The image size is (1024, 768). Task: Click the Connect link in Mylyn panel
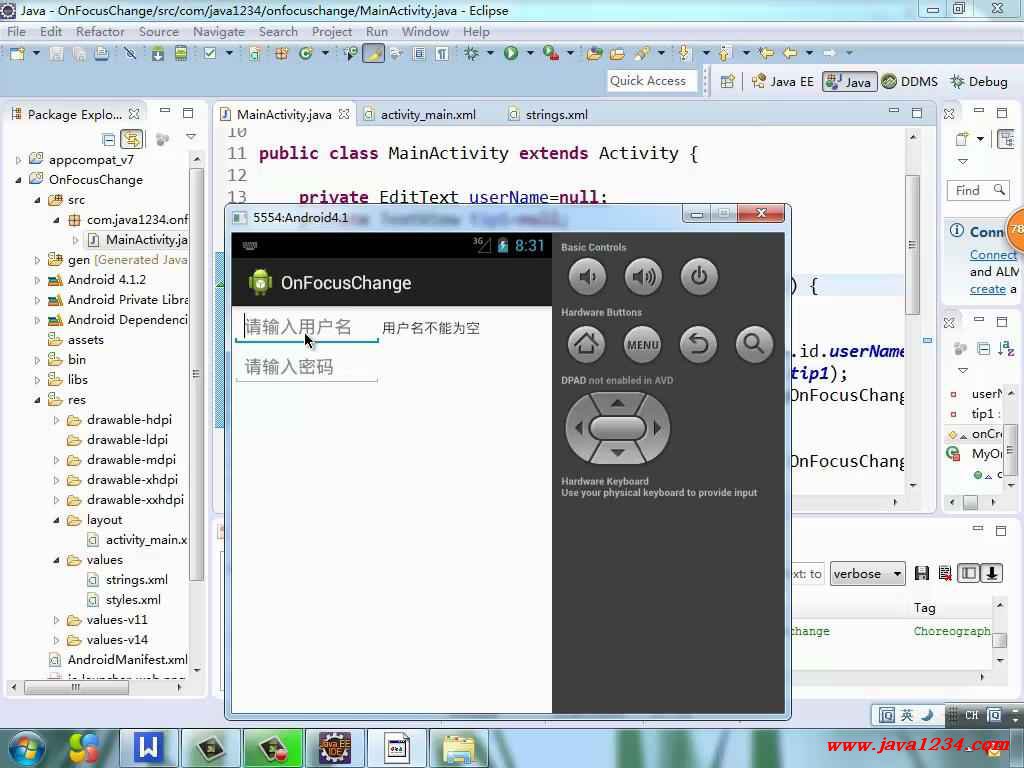[993, 255]
